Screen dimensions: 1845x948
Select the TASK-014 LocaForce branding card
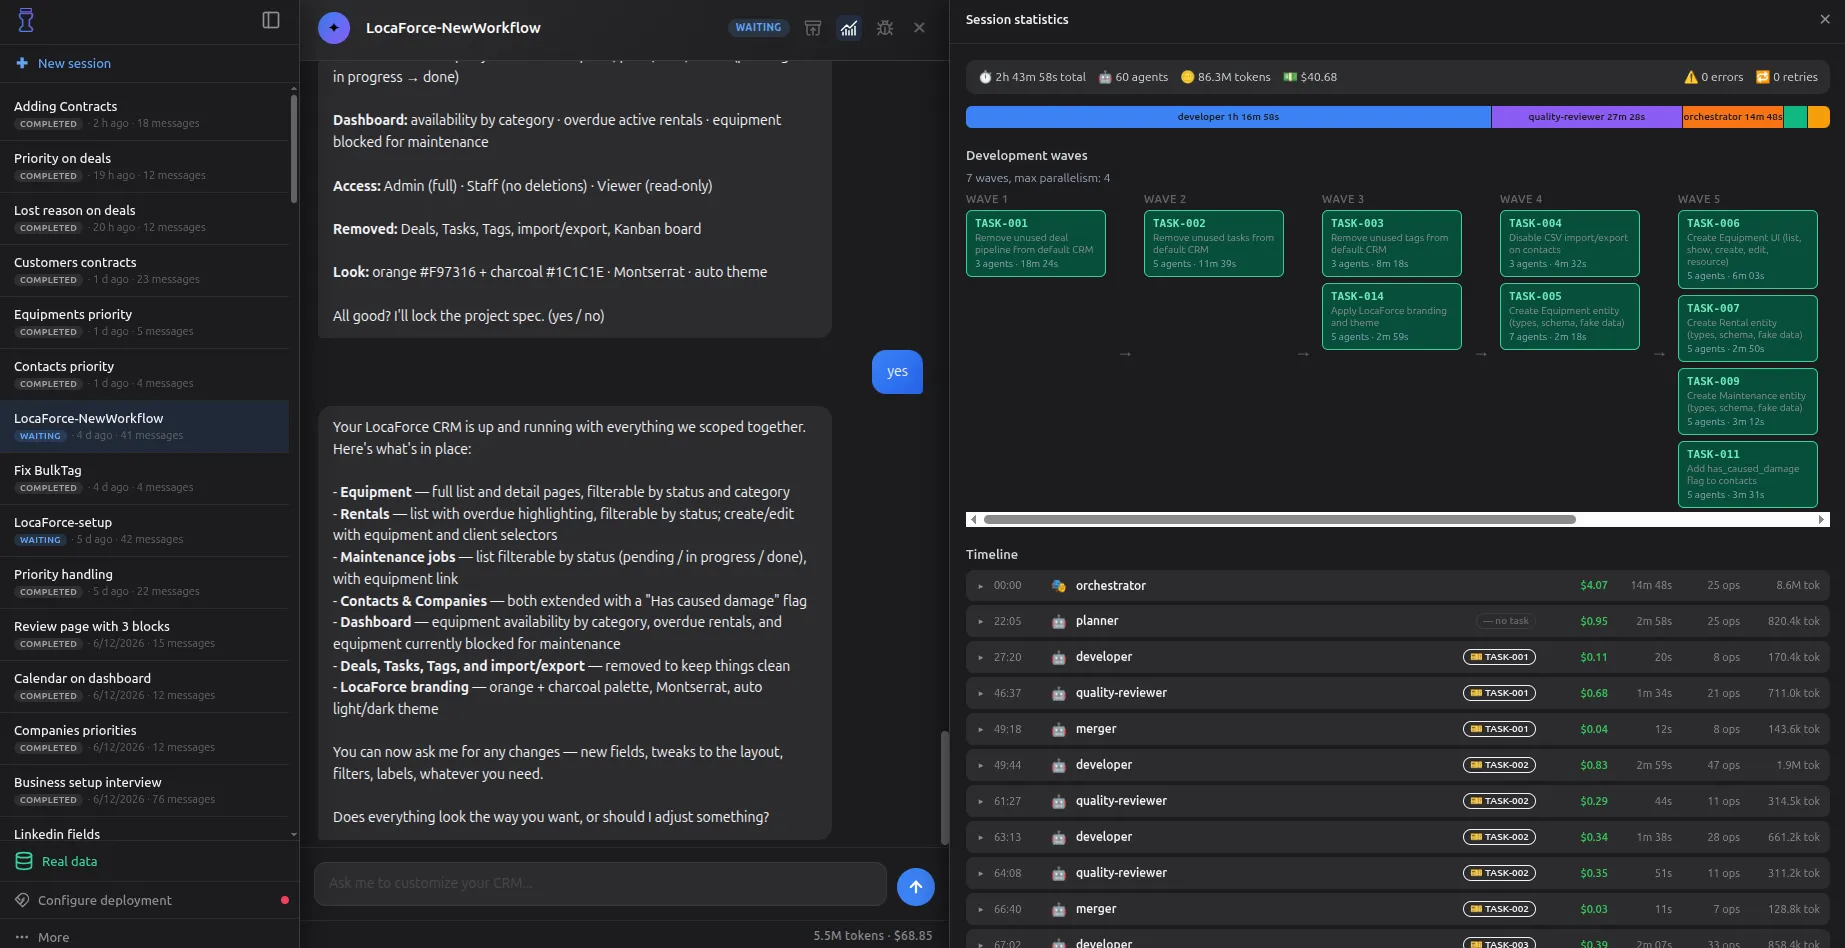click(x=1391, y=316)
